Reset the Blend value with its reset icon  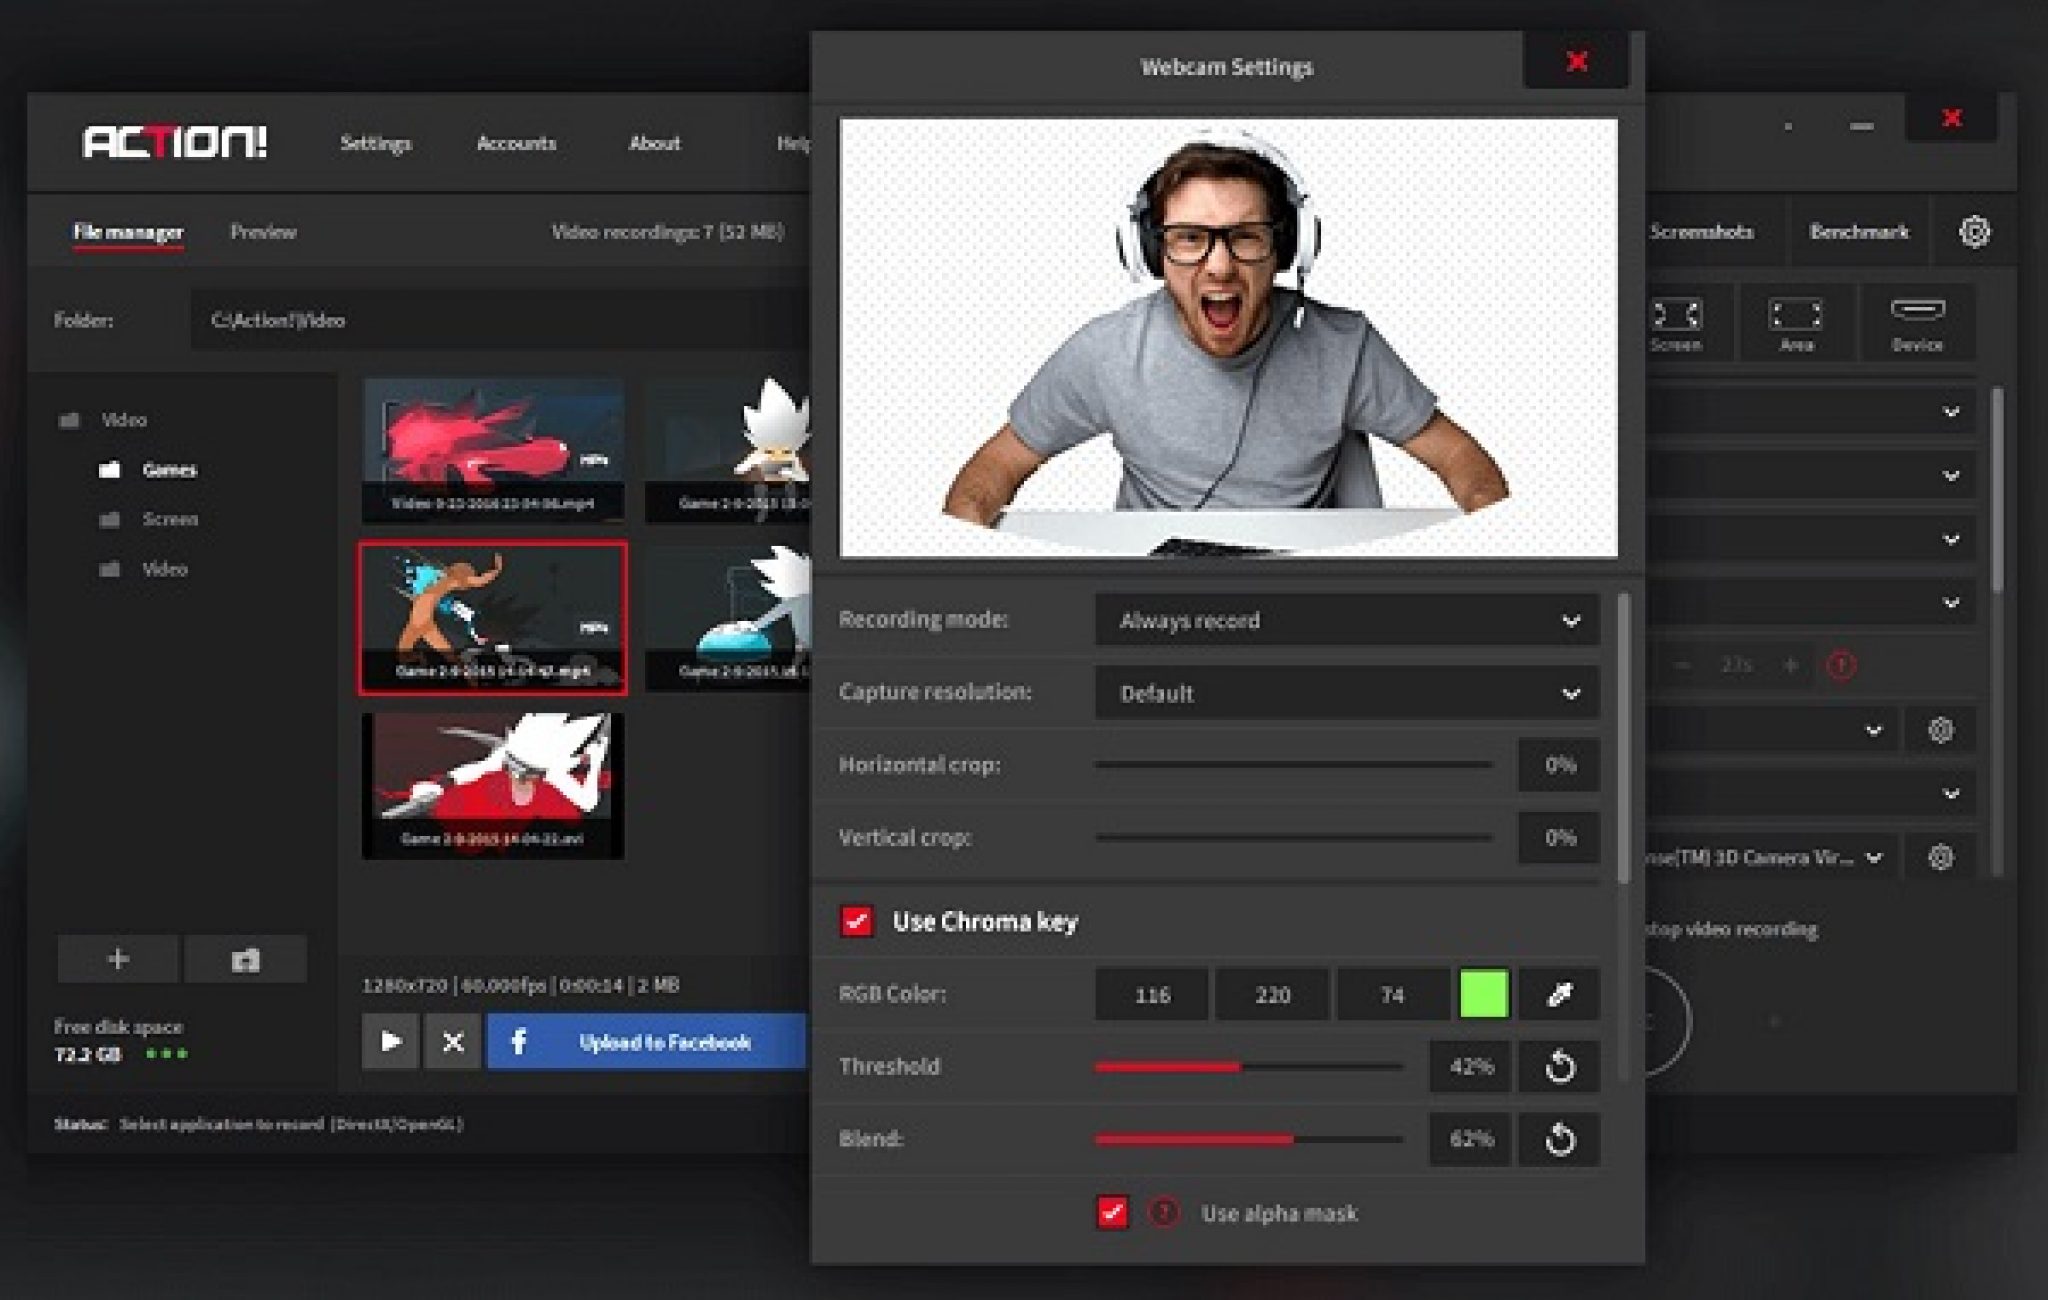tap(1559, 1139)
